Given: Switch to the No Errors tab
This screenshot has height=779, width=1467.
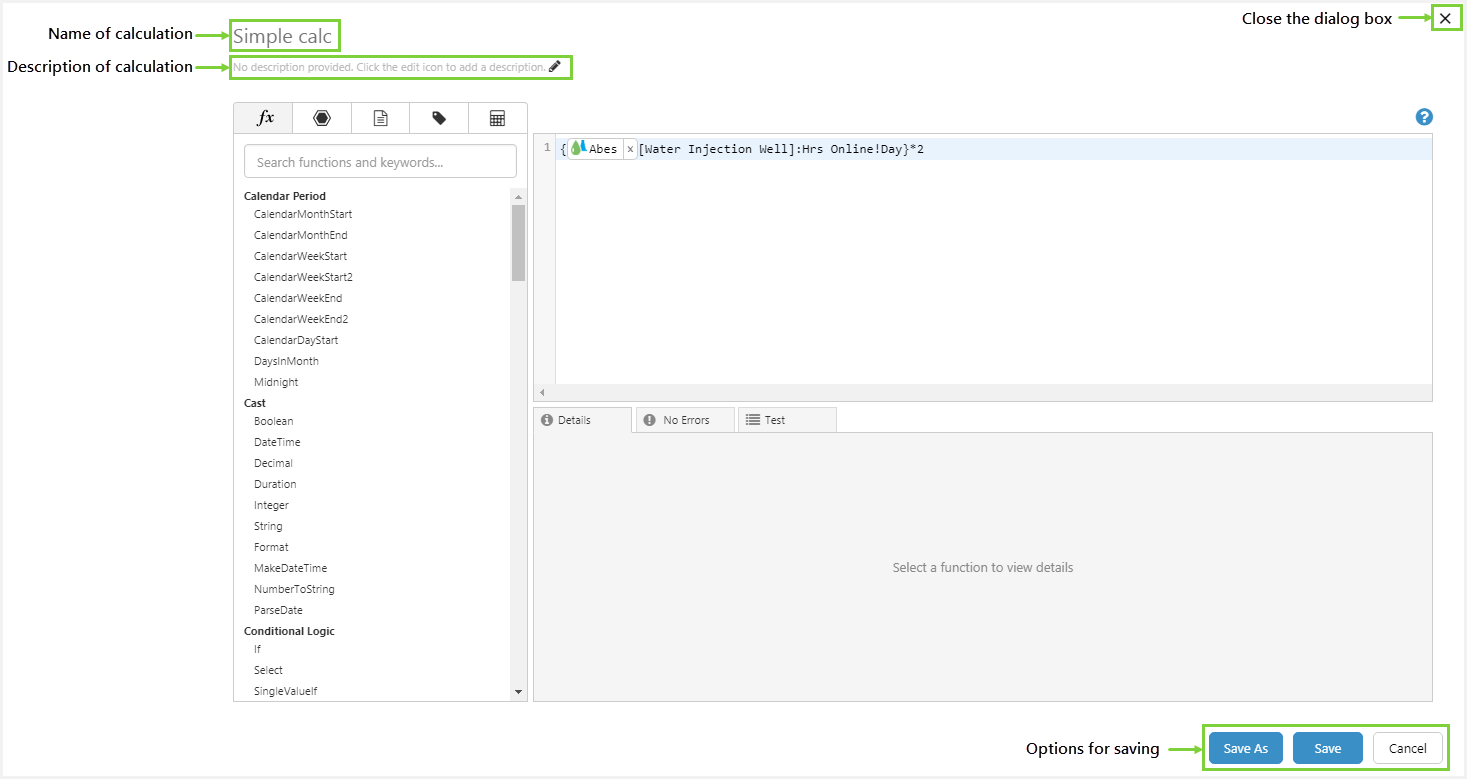Looking at the screenshot, I should pyautogui.click(x=685, y=420).
